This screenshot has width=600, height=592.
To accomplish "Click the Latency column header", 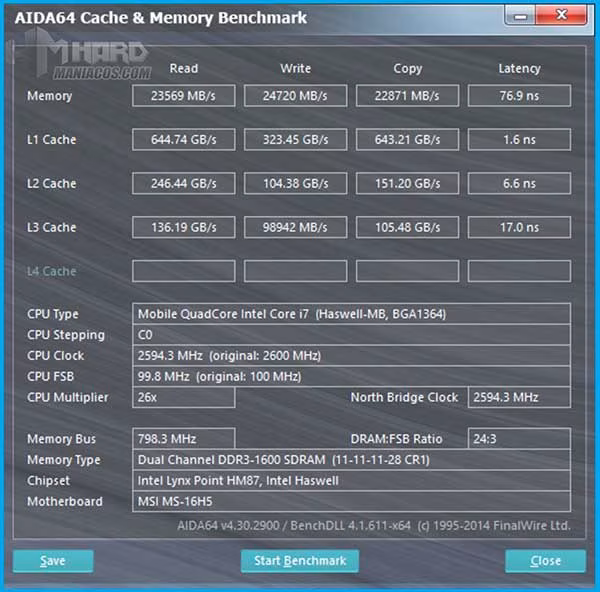I will click(519, 69).
